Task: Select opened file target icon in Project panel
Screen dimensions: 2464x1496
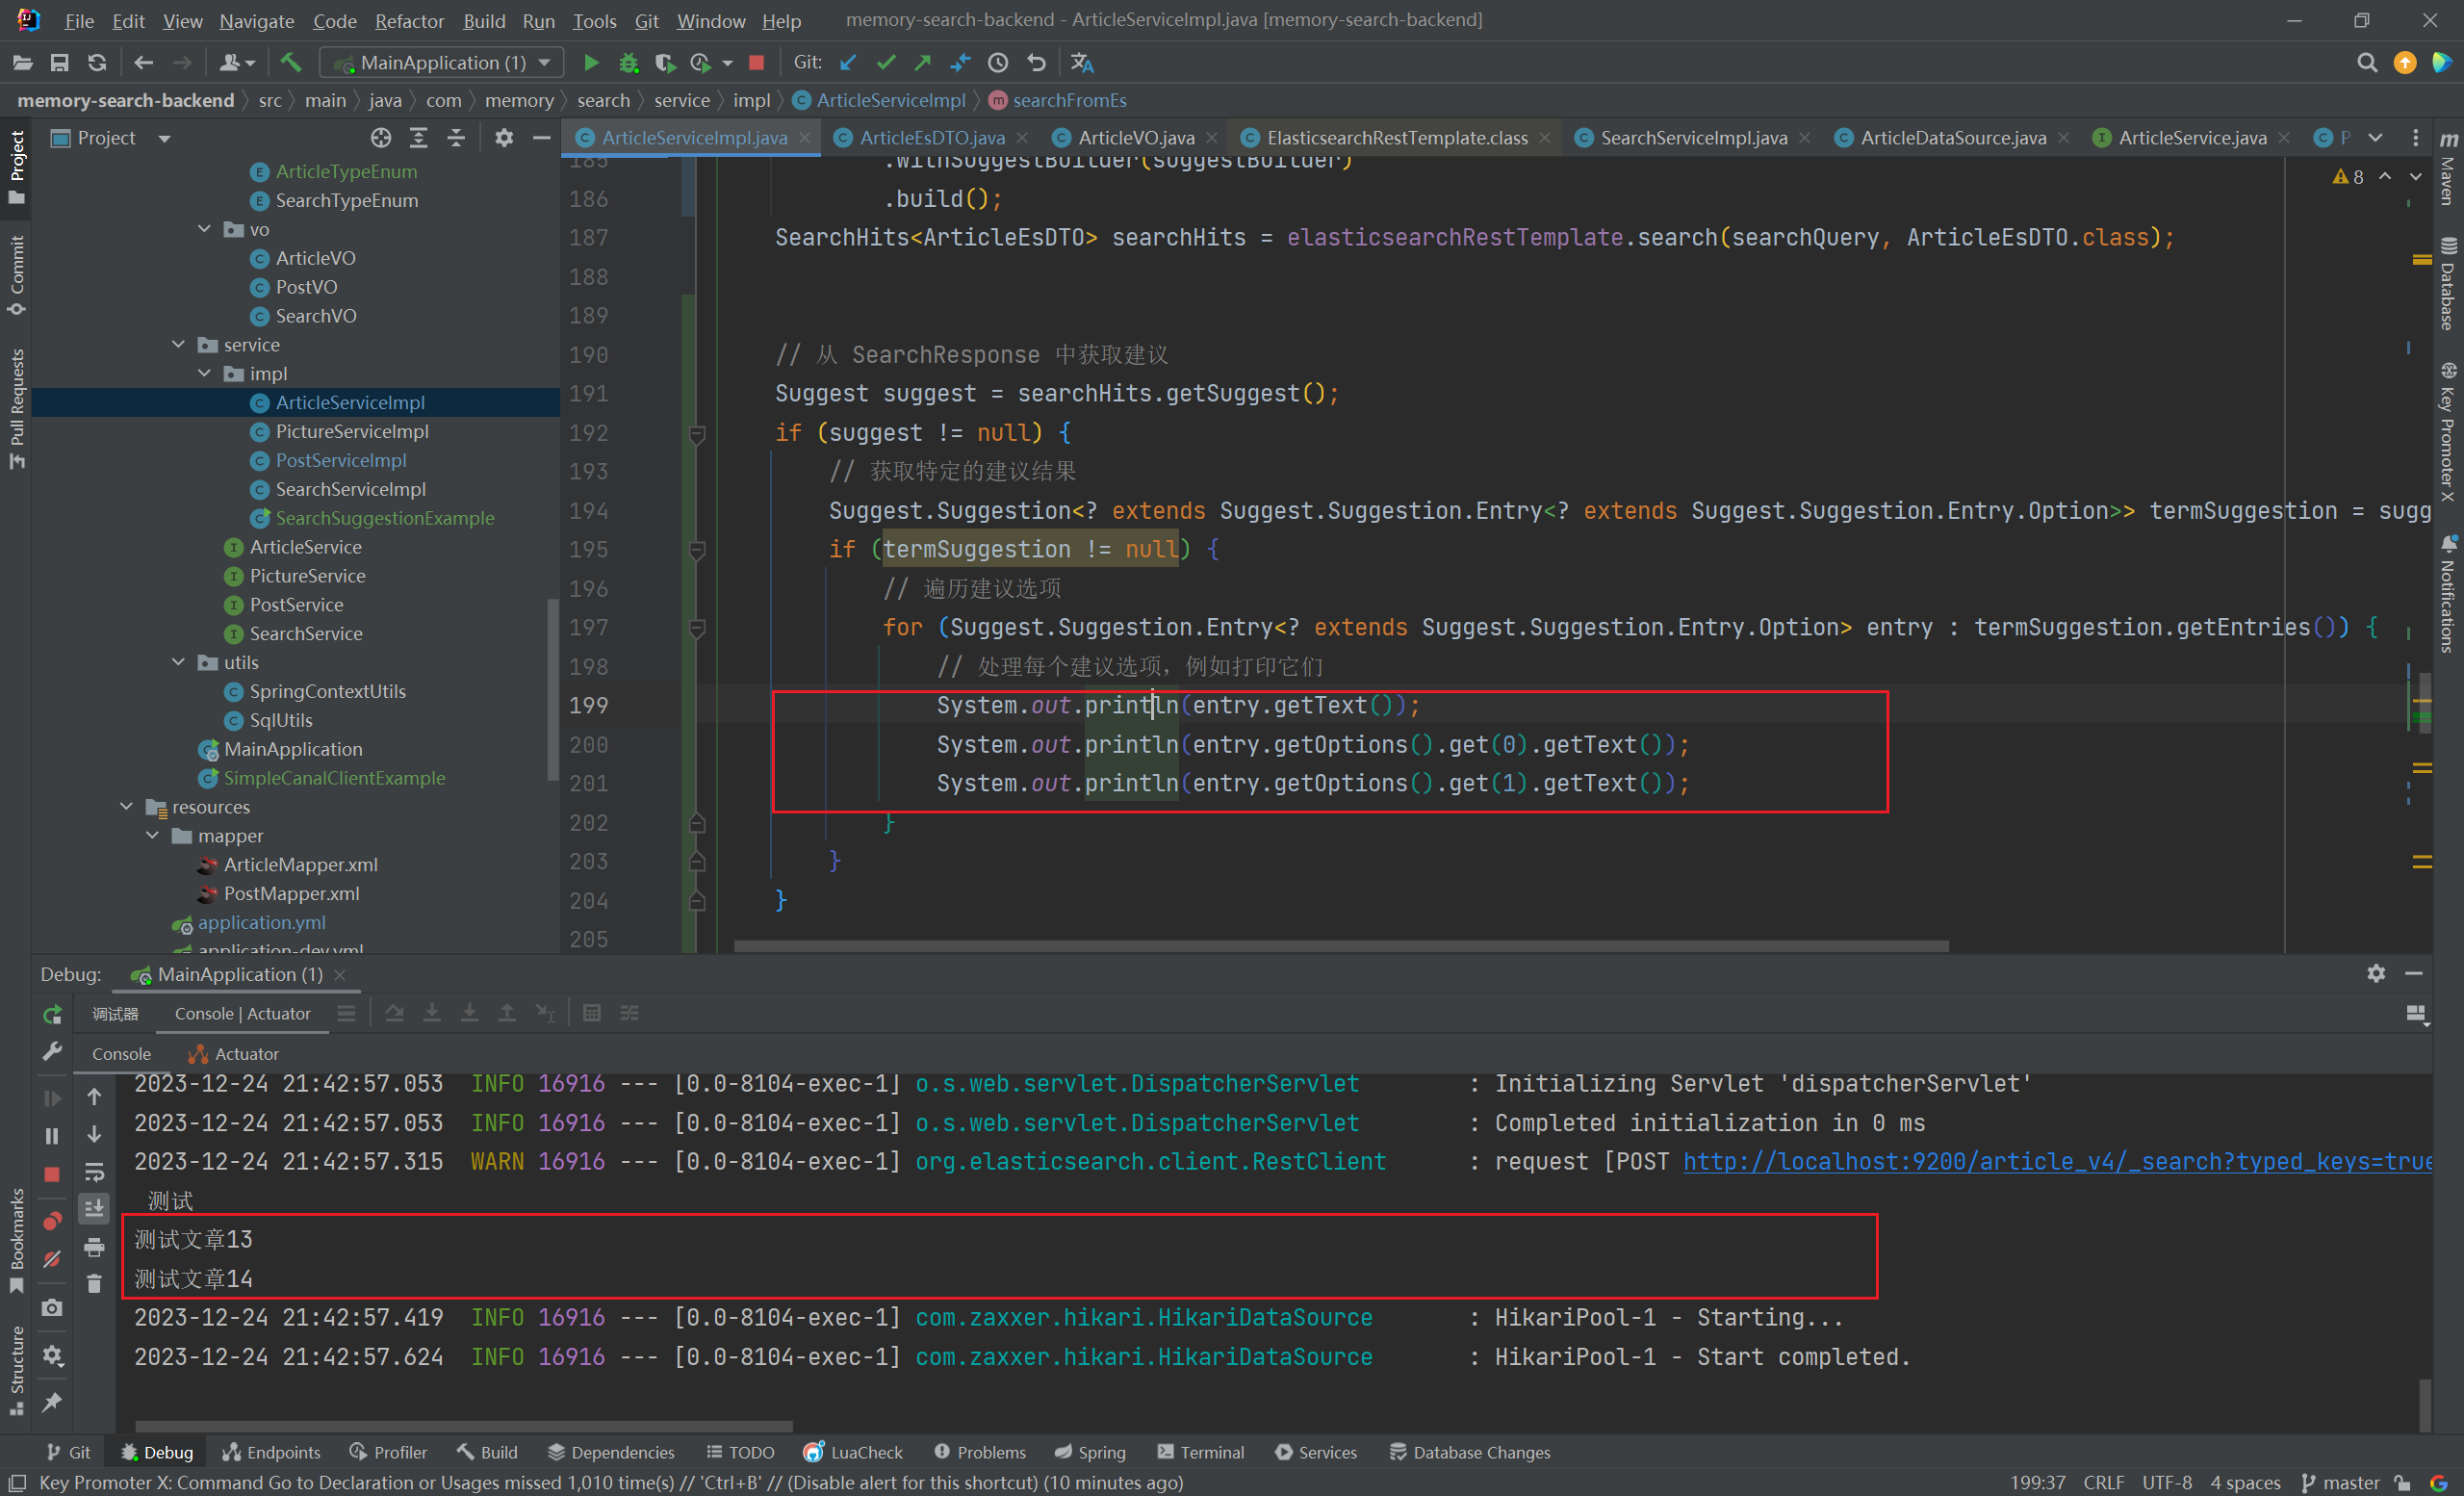Action: pyautogui.click(x=381, y=138)
